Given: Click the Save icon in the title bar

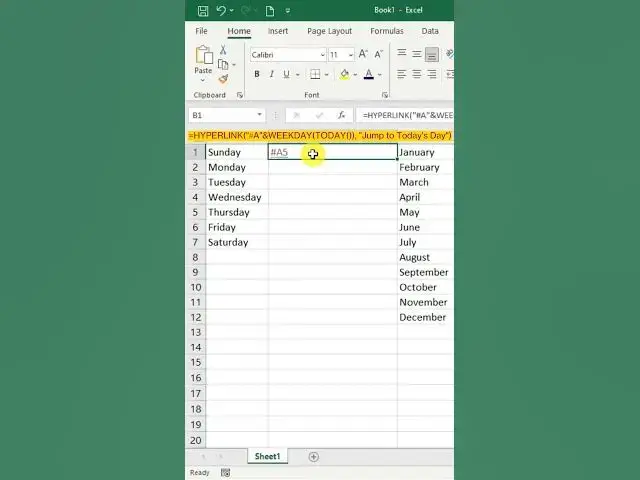Looking at the screenshot, I should coord(203,11).
